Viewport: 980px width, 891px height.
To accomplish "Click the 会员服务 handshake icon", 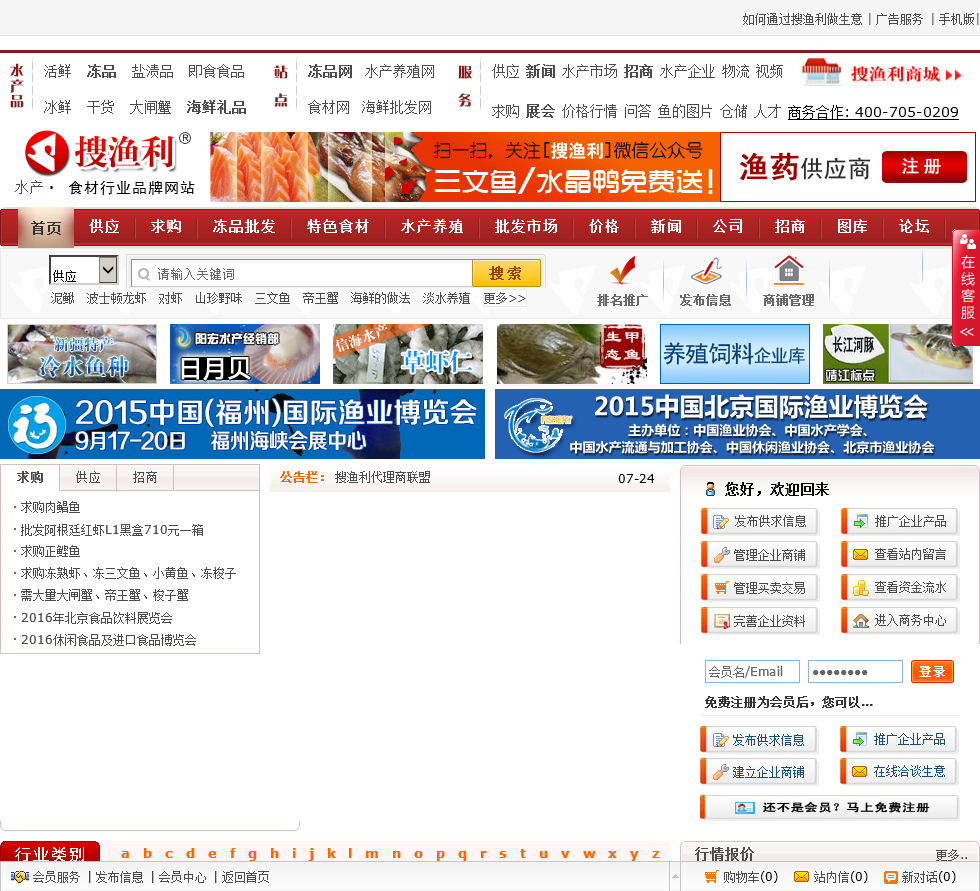I will (20, 877).
